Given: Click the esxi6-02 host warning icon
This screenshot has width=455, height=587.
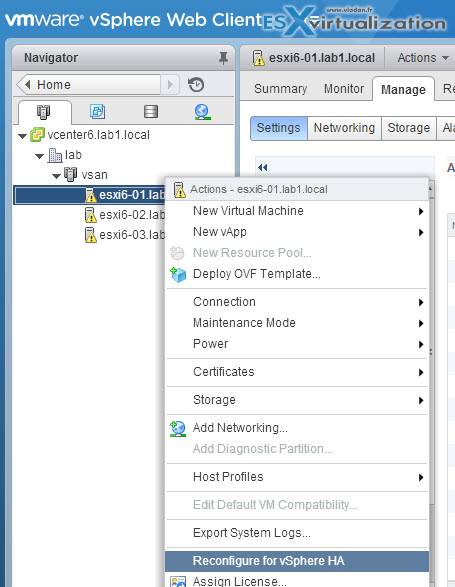Looking at the screenshot, I should coord(90,215).
